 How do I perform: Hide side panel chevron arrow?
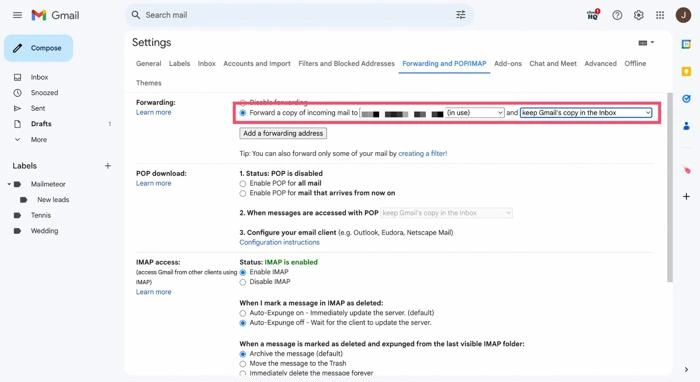686,369
